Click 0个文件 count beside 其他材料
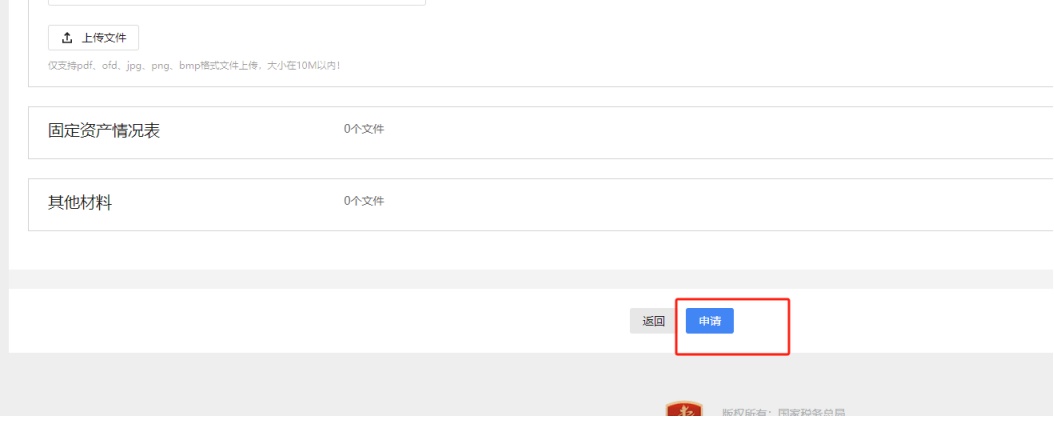Viewport: 1054px width, 422px height. 364,201
